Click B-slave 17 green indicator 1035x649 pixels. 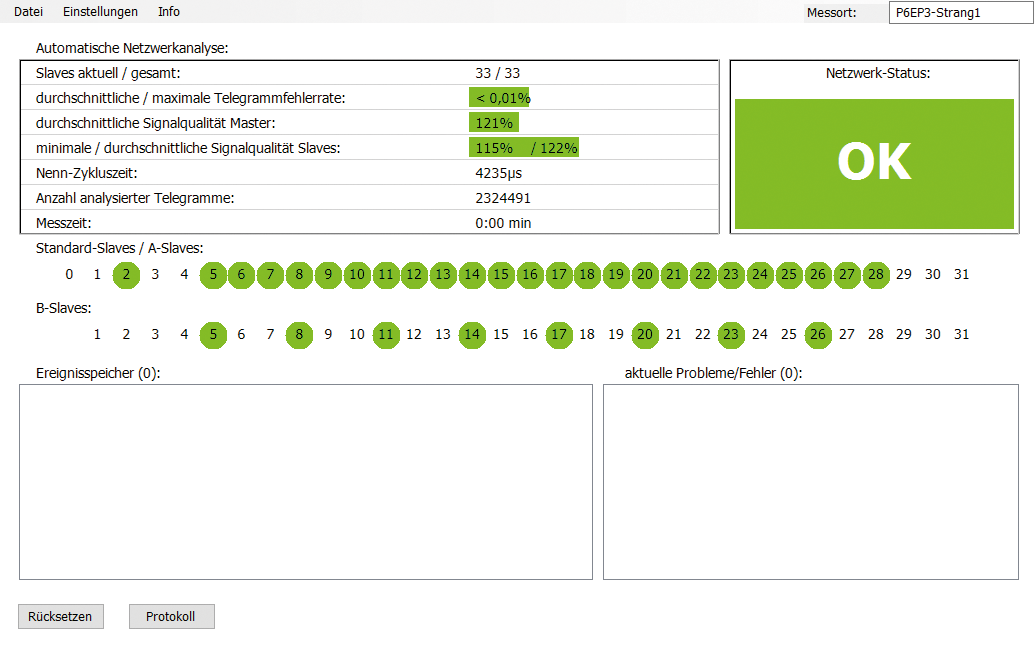pos(559,335)
